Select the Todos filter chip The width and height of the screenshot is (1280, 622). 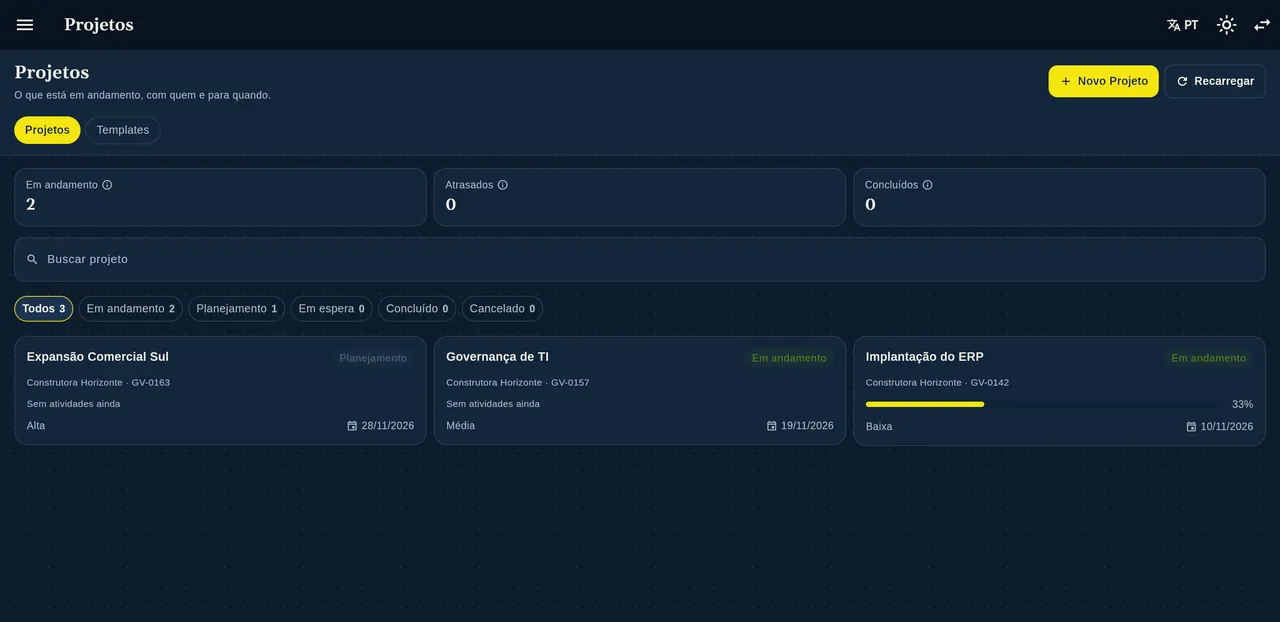click(x=44, y=309)
